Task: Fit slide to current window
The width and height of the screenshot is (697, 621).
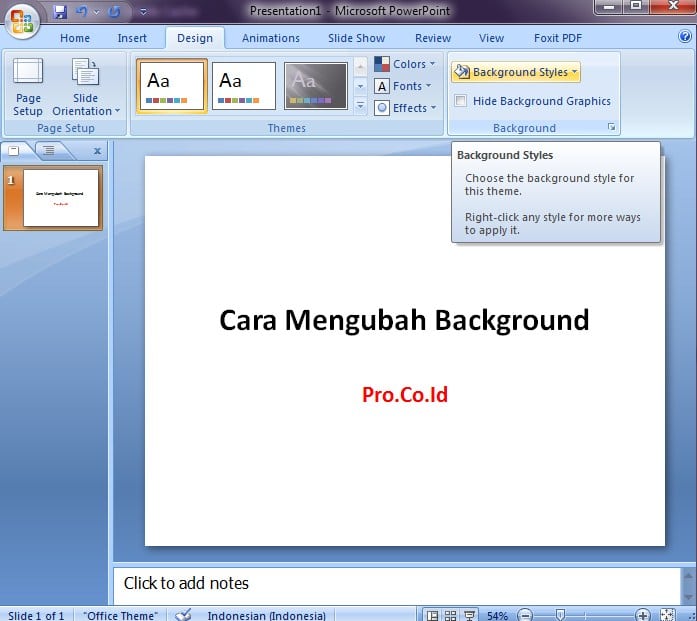Action: tap(668, 615)
